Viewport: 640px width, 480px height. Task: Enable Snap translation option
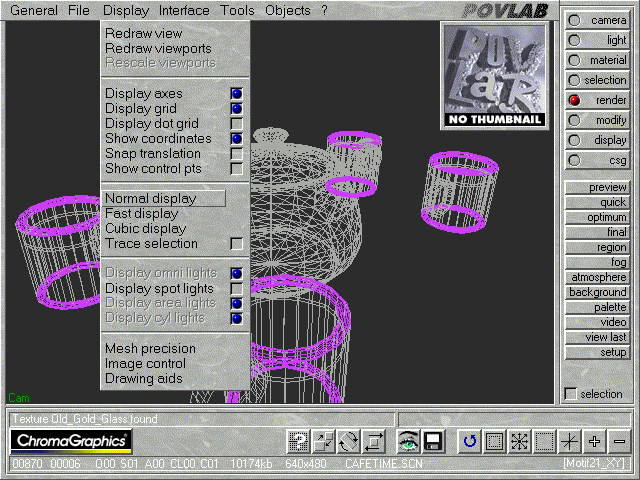[236, 154]
